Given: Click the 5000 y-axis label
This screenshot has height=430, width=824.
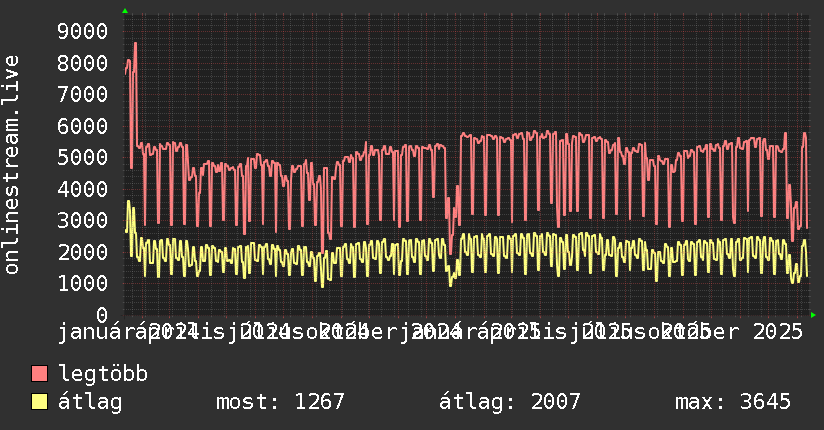Looking at the screenshot, I should click(x=83, y=157).
